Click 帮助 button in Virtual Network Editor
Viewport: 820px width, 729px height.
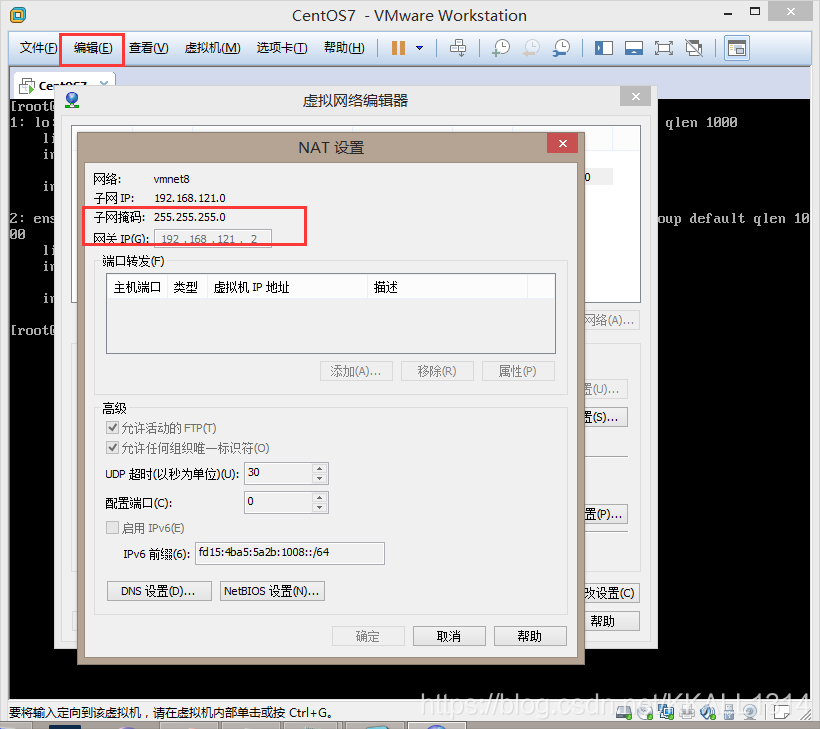[x=611, y=621]
